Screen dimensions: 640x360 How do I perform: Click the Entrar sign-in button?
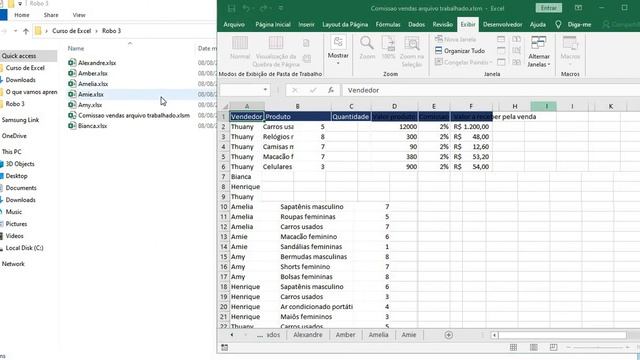pos(548,8)
